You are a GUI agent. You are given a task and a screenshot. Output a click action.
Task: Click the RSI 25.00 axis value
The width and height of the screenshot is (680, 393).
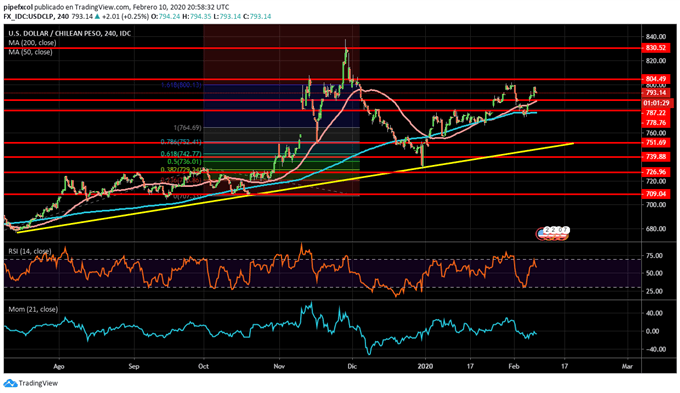pos(654,291)
